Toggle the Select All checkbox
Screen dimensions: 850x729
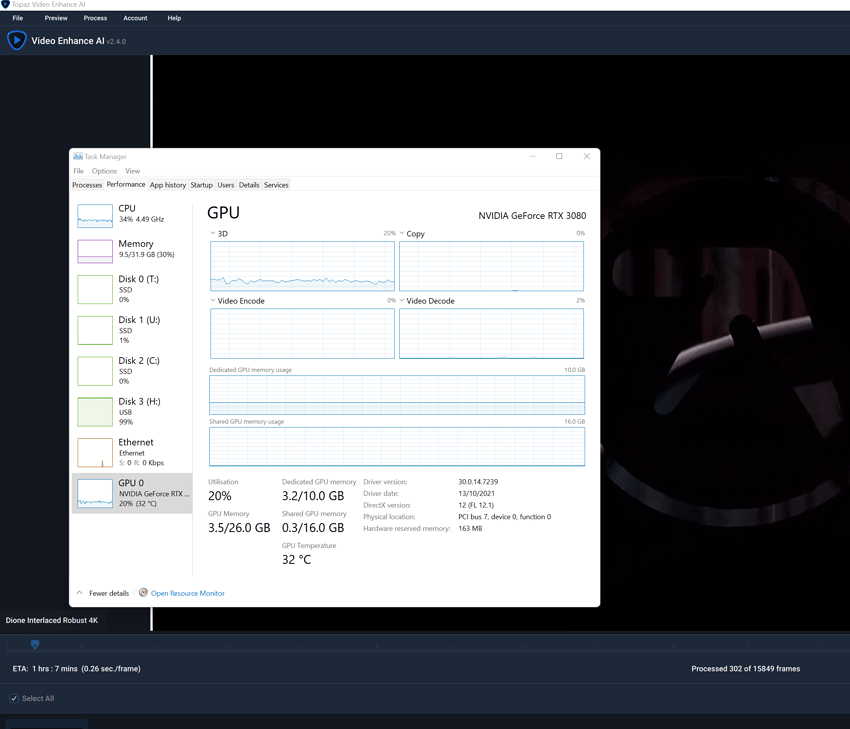click(x=14, y=698)
